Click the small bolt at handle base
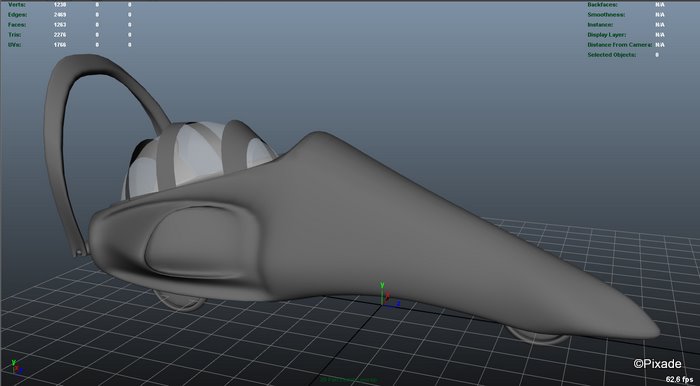 pyautogui.click(x=79, y=253)
